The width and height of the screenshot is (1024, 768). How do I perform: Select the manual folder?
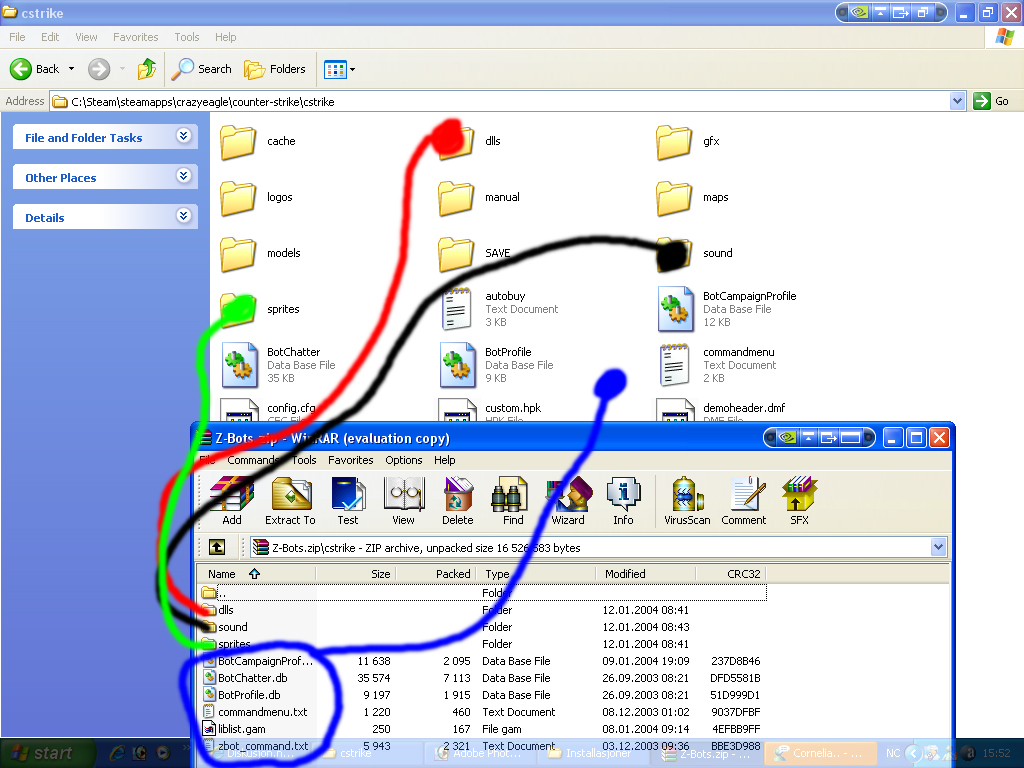[479, 197]
